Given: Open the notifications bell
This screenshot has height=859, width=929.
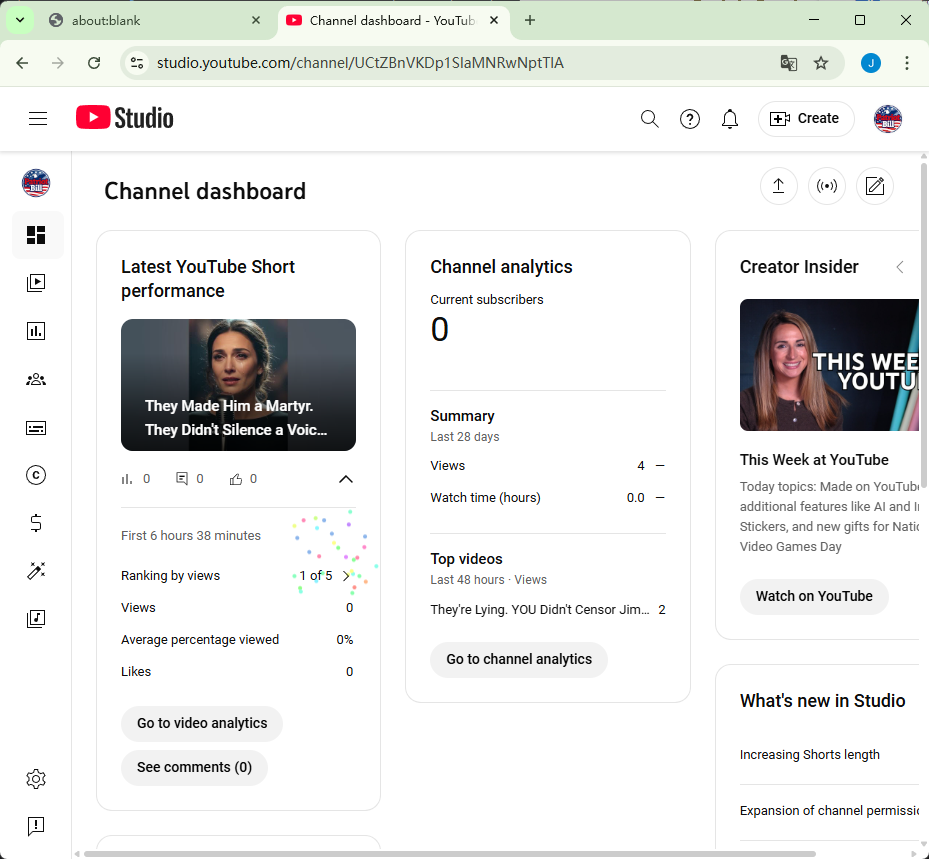Looking at the screenshot, I should (x=730, y=119).
